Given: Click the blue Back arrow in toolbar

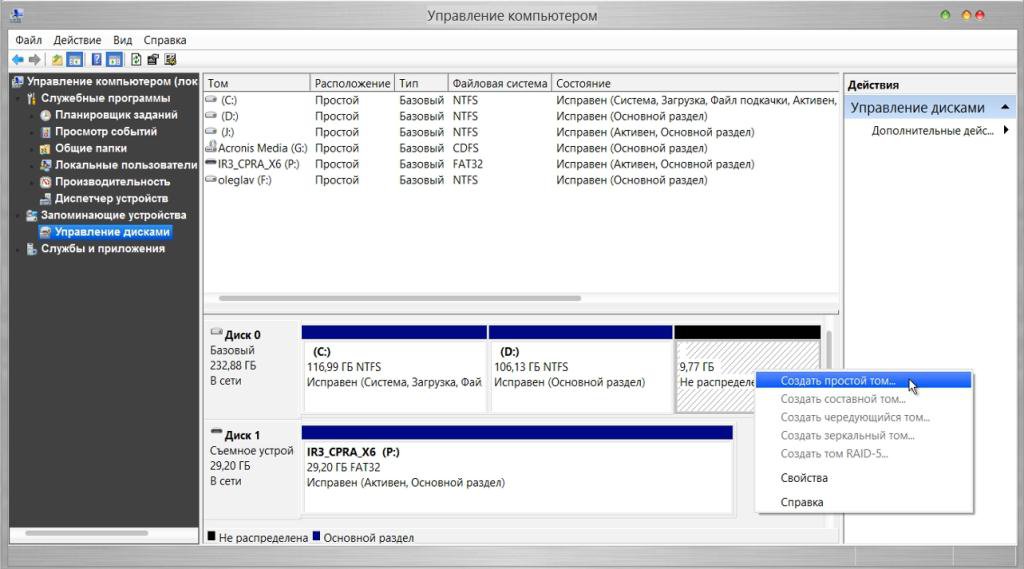Looking at the screenshot, I should coord(18,60).
